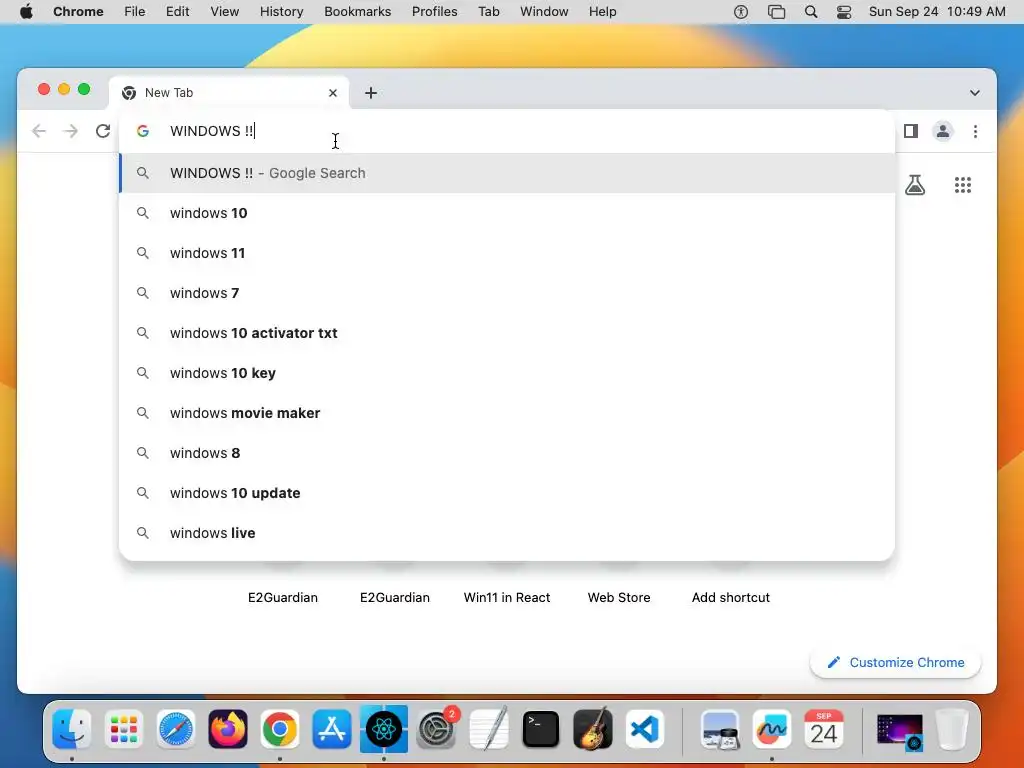Open Chrome three-dot menu
The image size is (1024, 768).
[x=975, y=131]
